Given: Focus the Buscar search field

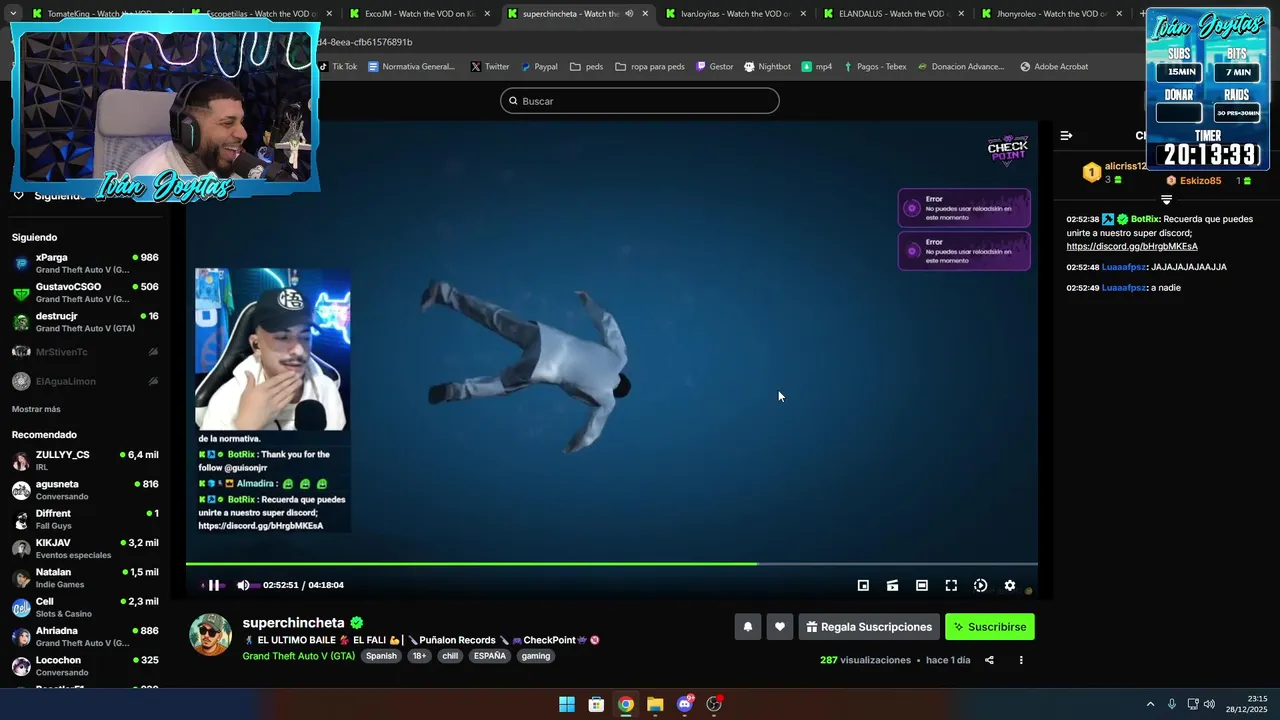Looking at the screenshot, I should (640, 101).
